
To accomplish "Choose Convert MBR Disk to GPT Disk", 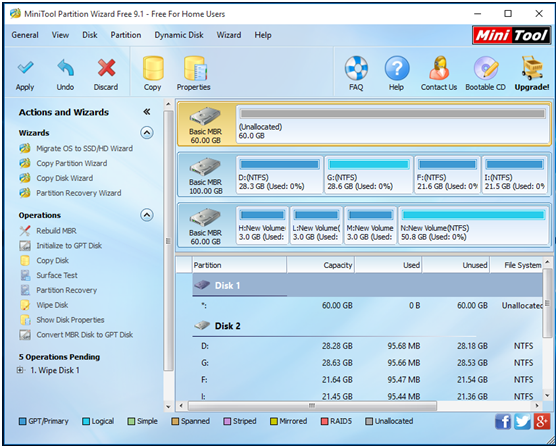I will (x=85, y=335).
